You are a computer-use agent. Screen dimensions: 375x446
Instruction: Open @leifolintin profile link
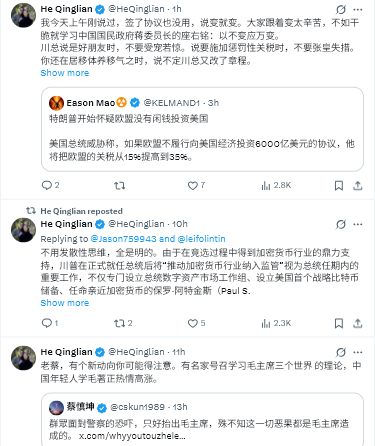202,239
